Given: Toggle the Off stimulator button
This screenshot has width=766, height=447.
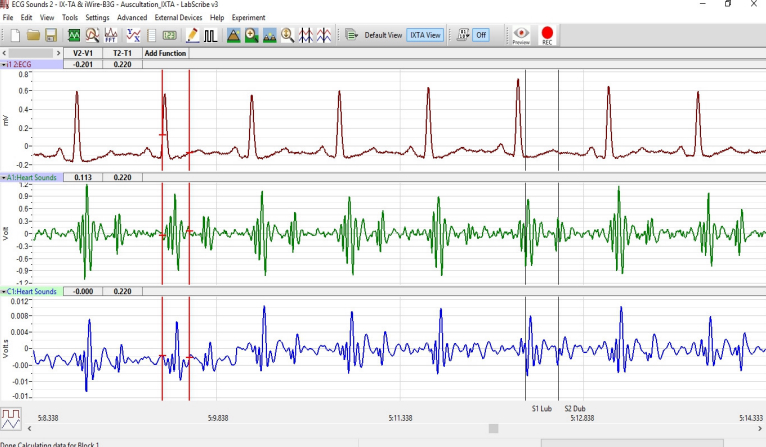Looking at the screenshot, I should coord(481,35).
